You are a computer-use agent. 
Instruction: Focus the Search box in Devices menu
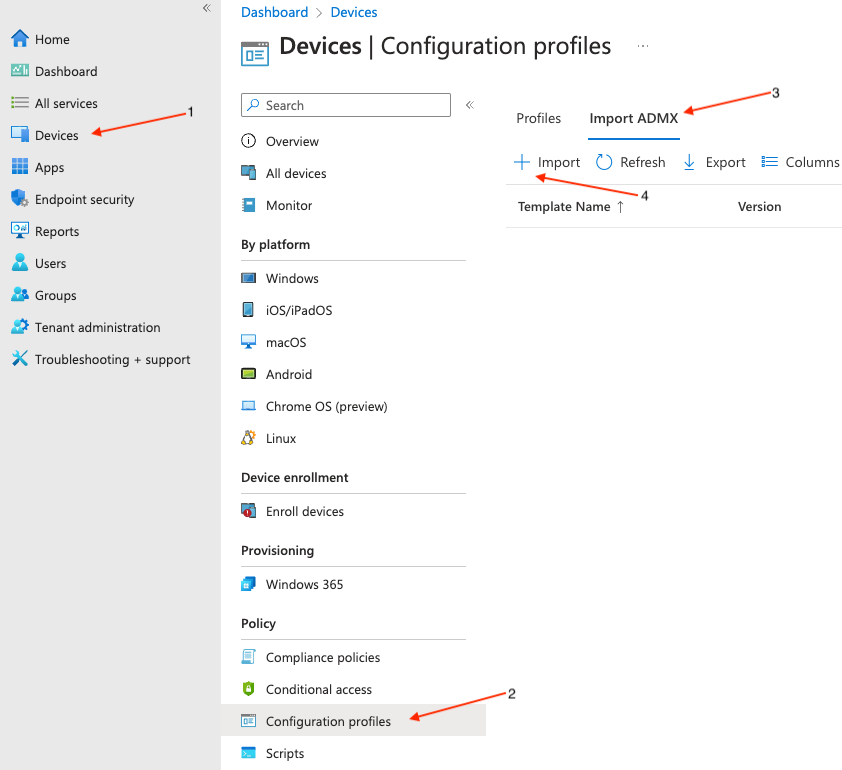pos(346,105)
